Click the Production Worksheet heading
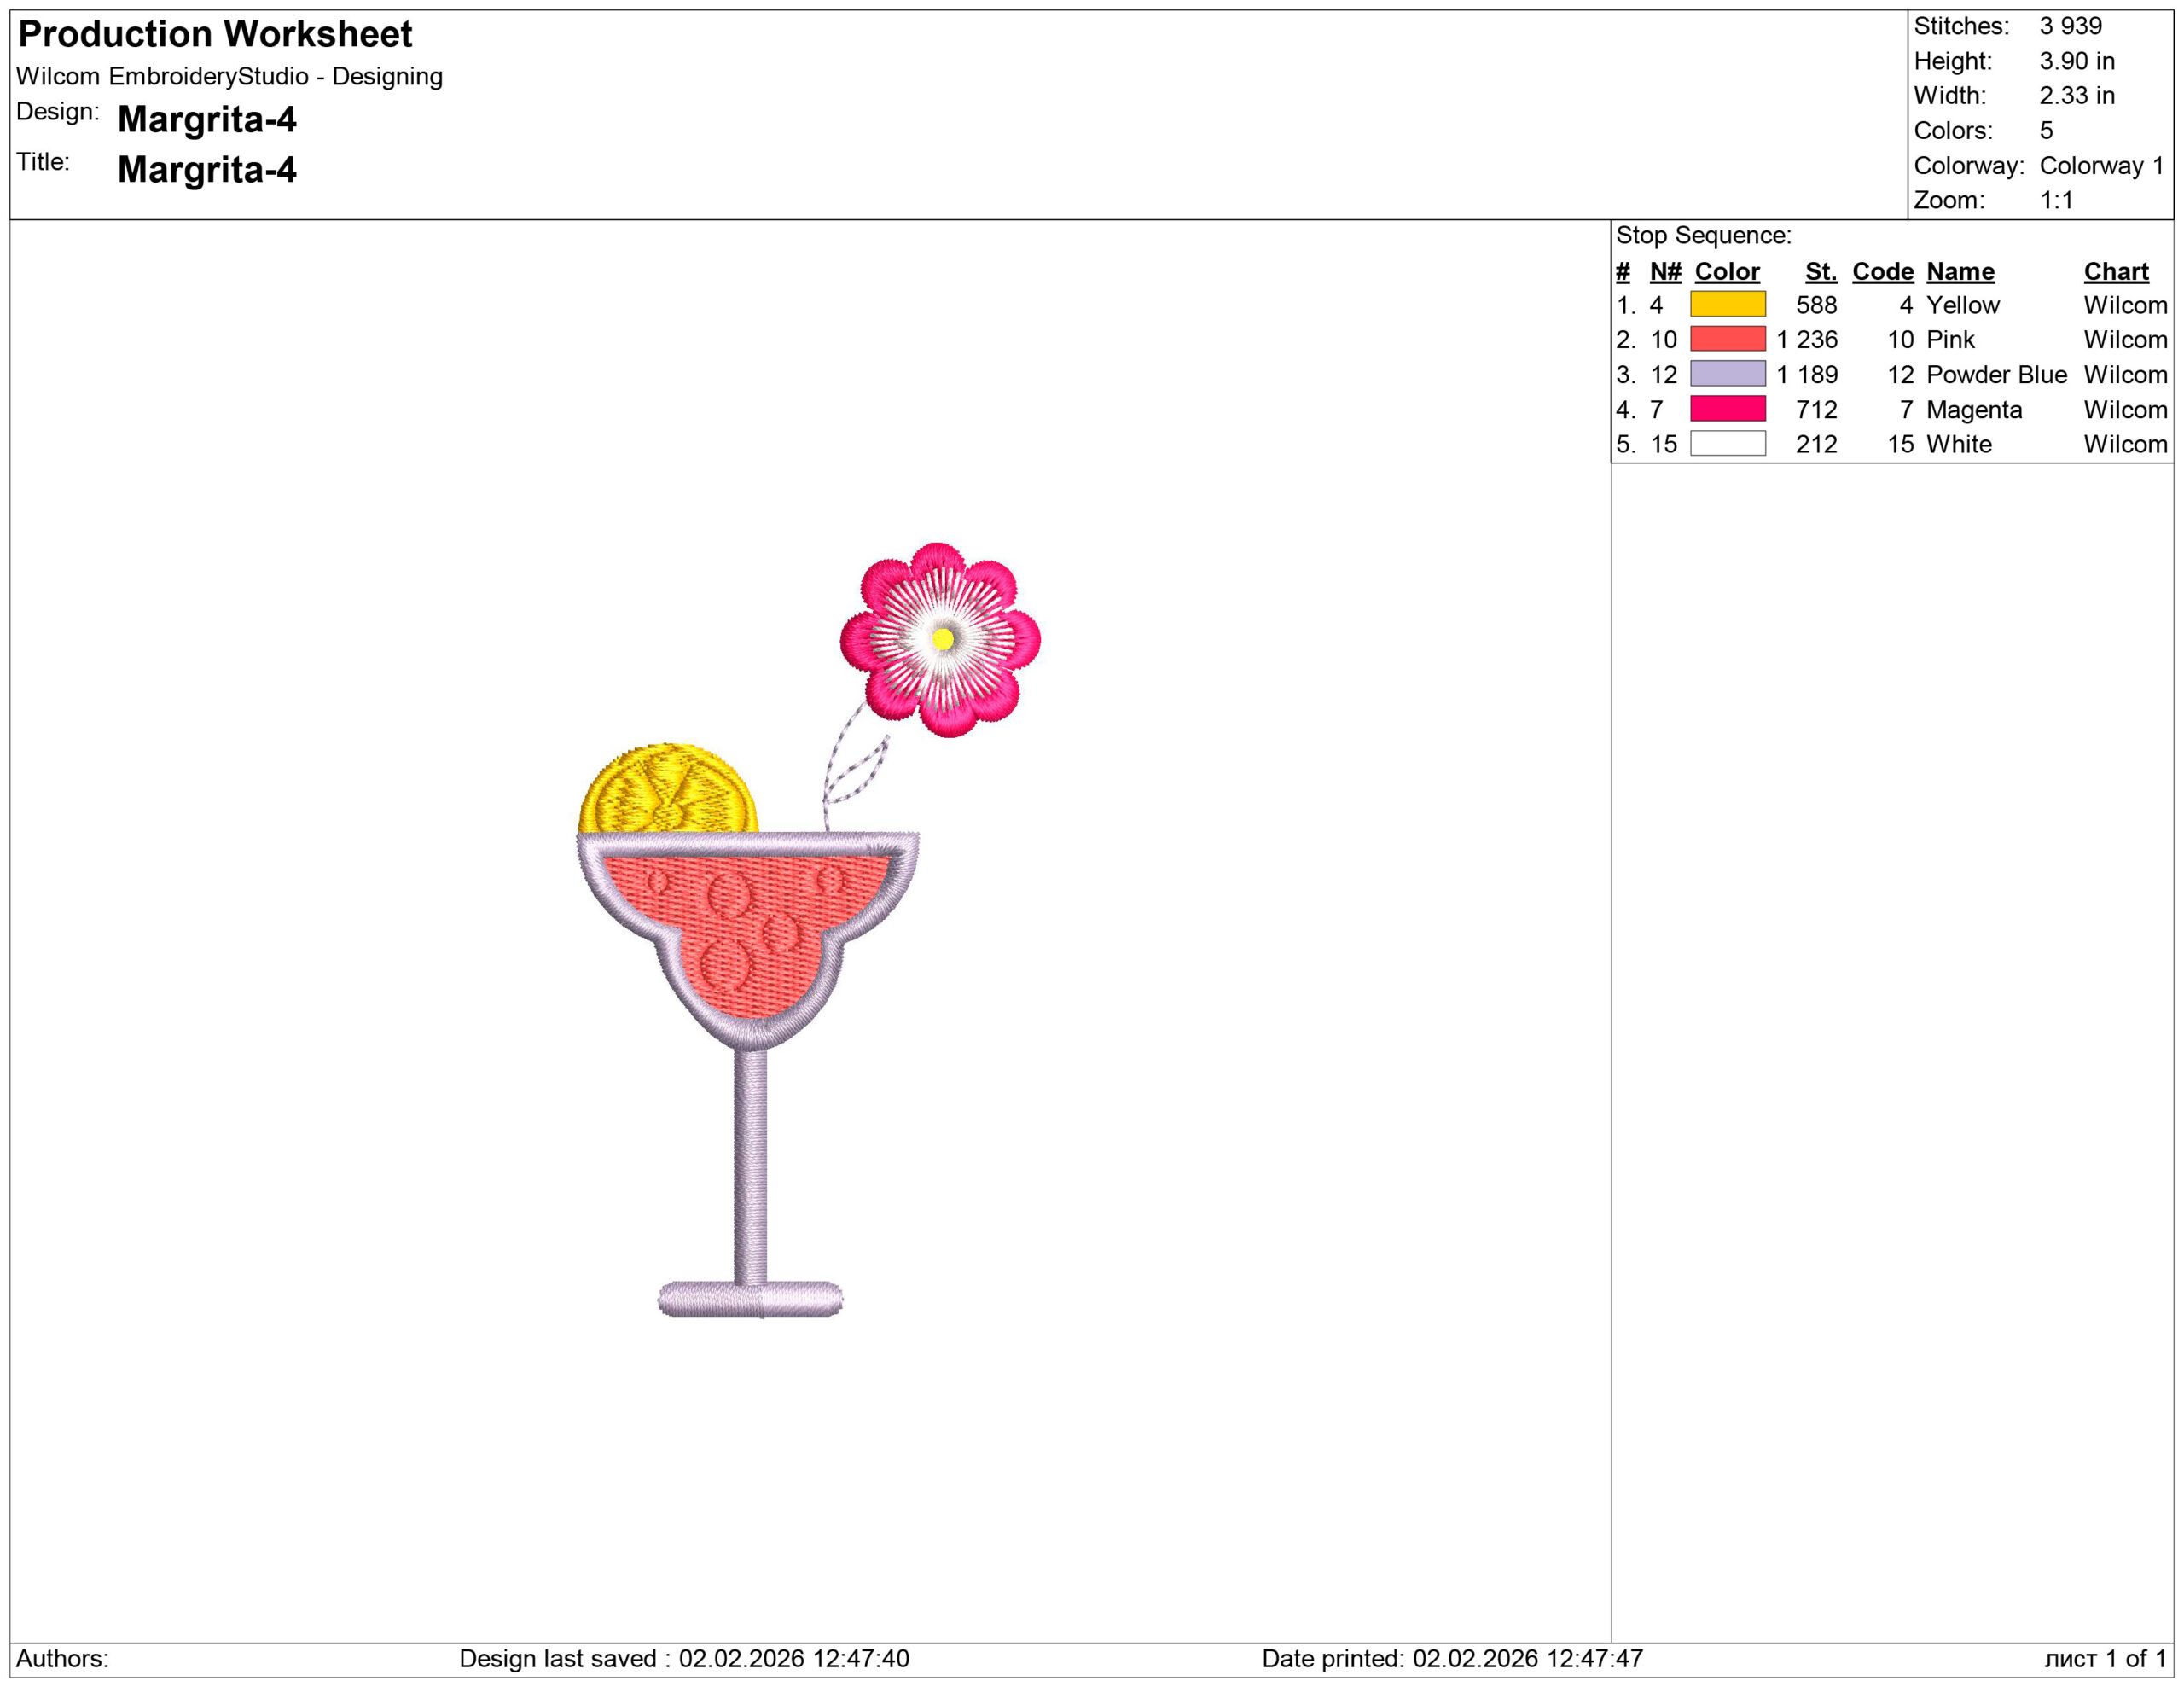2184x1681 pixels. click(x=215, y=34)
